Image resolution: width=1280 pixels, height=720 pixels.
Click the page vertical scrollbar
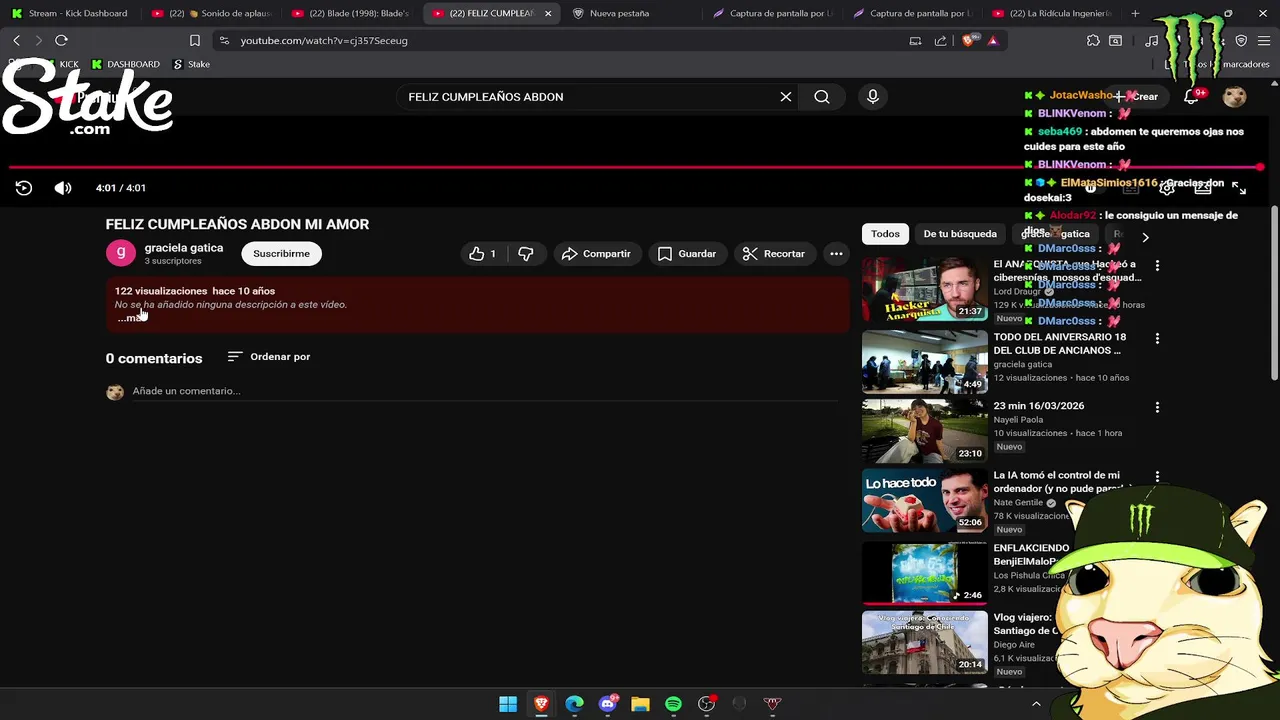pos(1274,292)
